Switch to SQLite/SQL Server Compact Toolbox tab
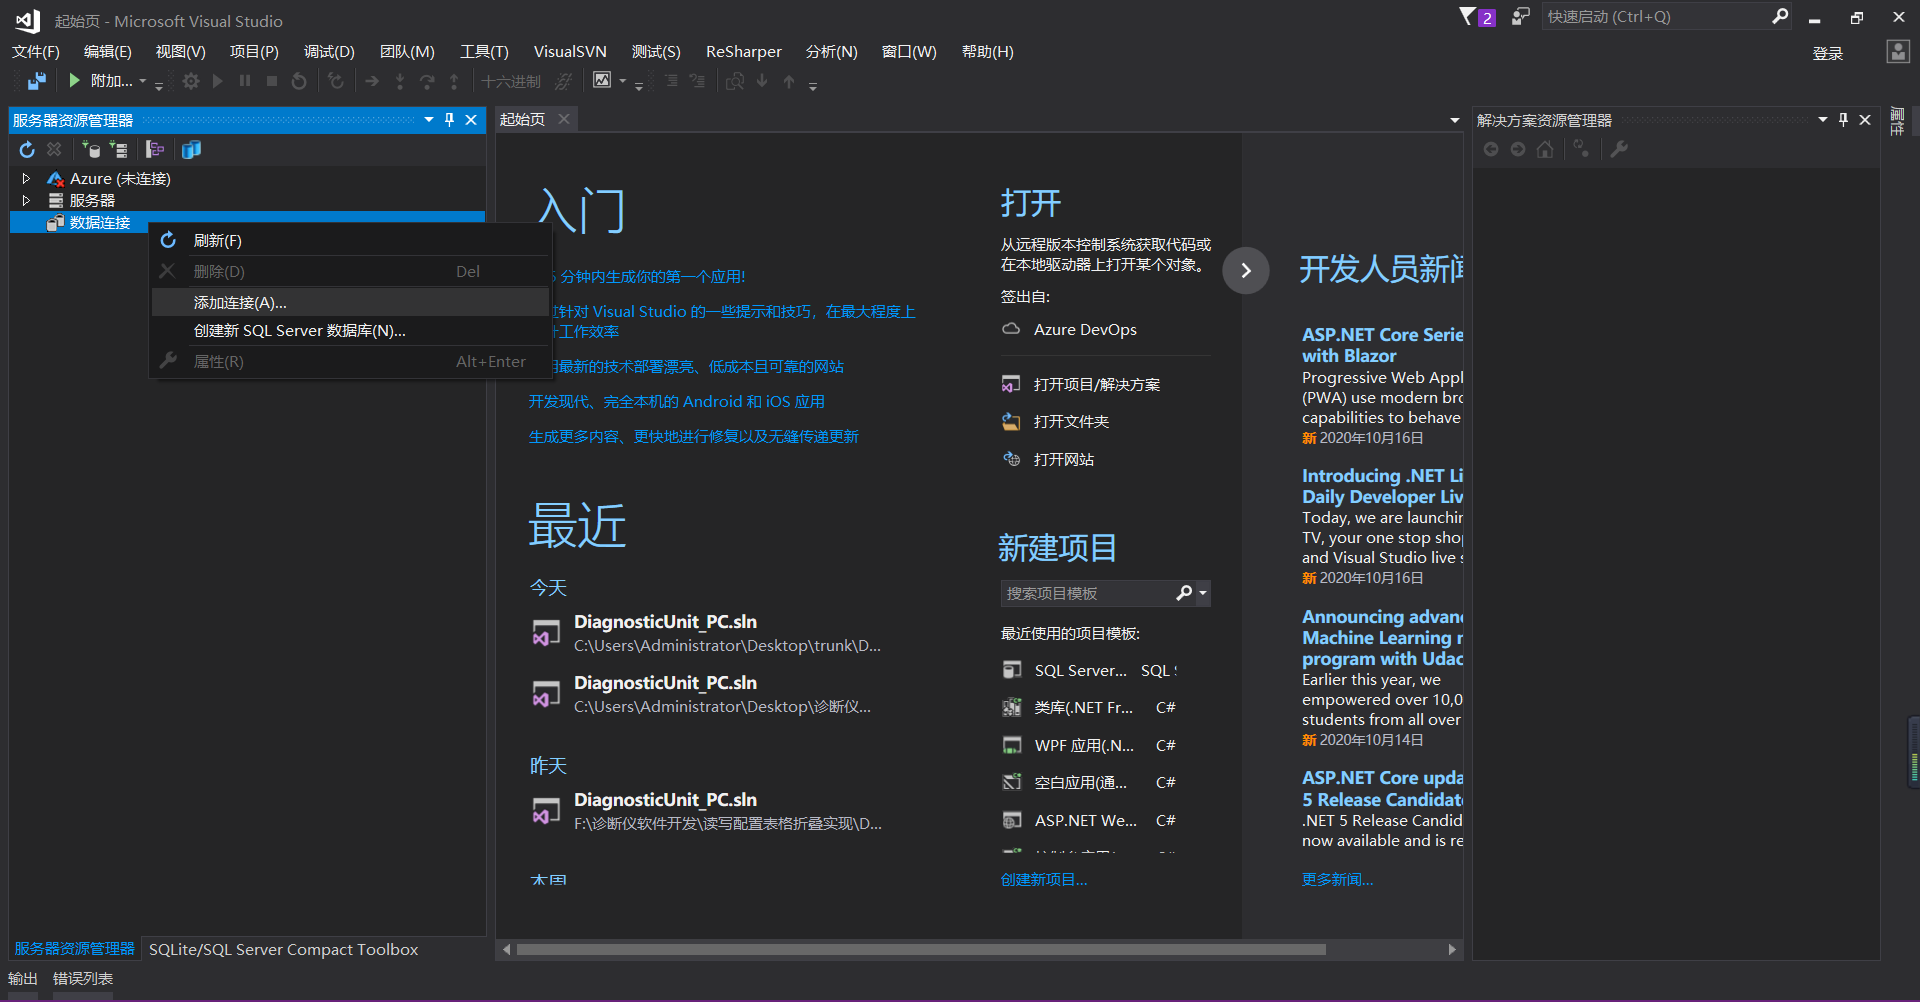 tap(284, 950)
